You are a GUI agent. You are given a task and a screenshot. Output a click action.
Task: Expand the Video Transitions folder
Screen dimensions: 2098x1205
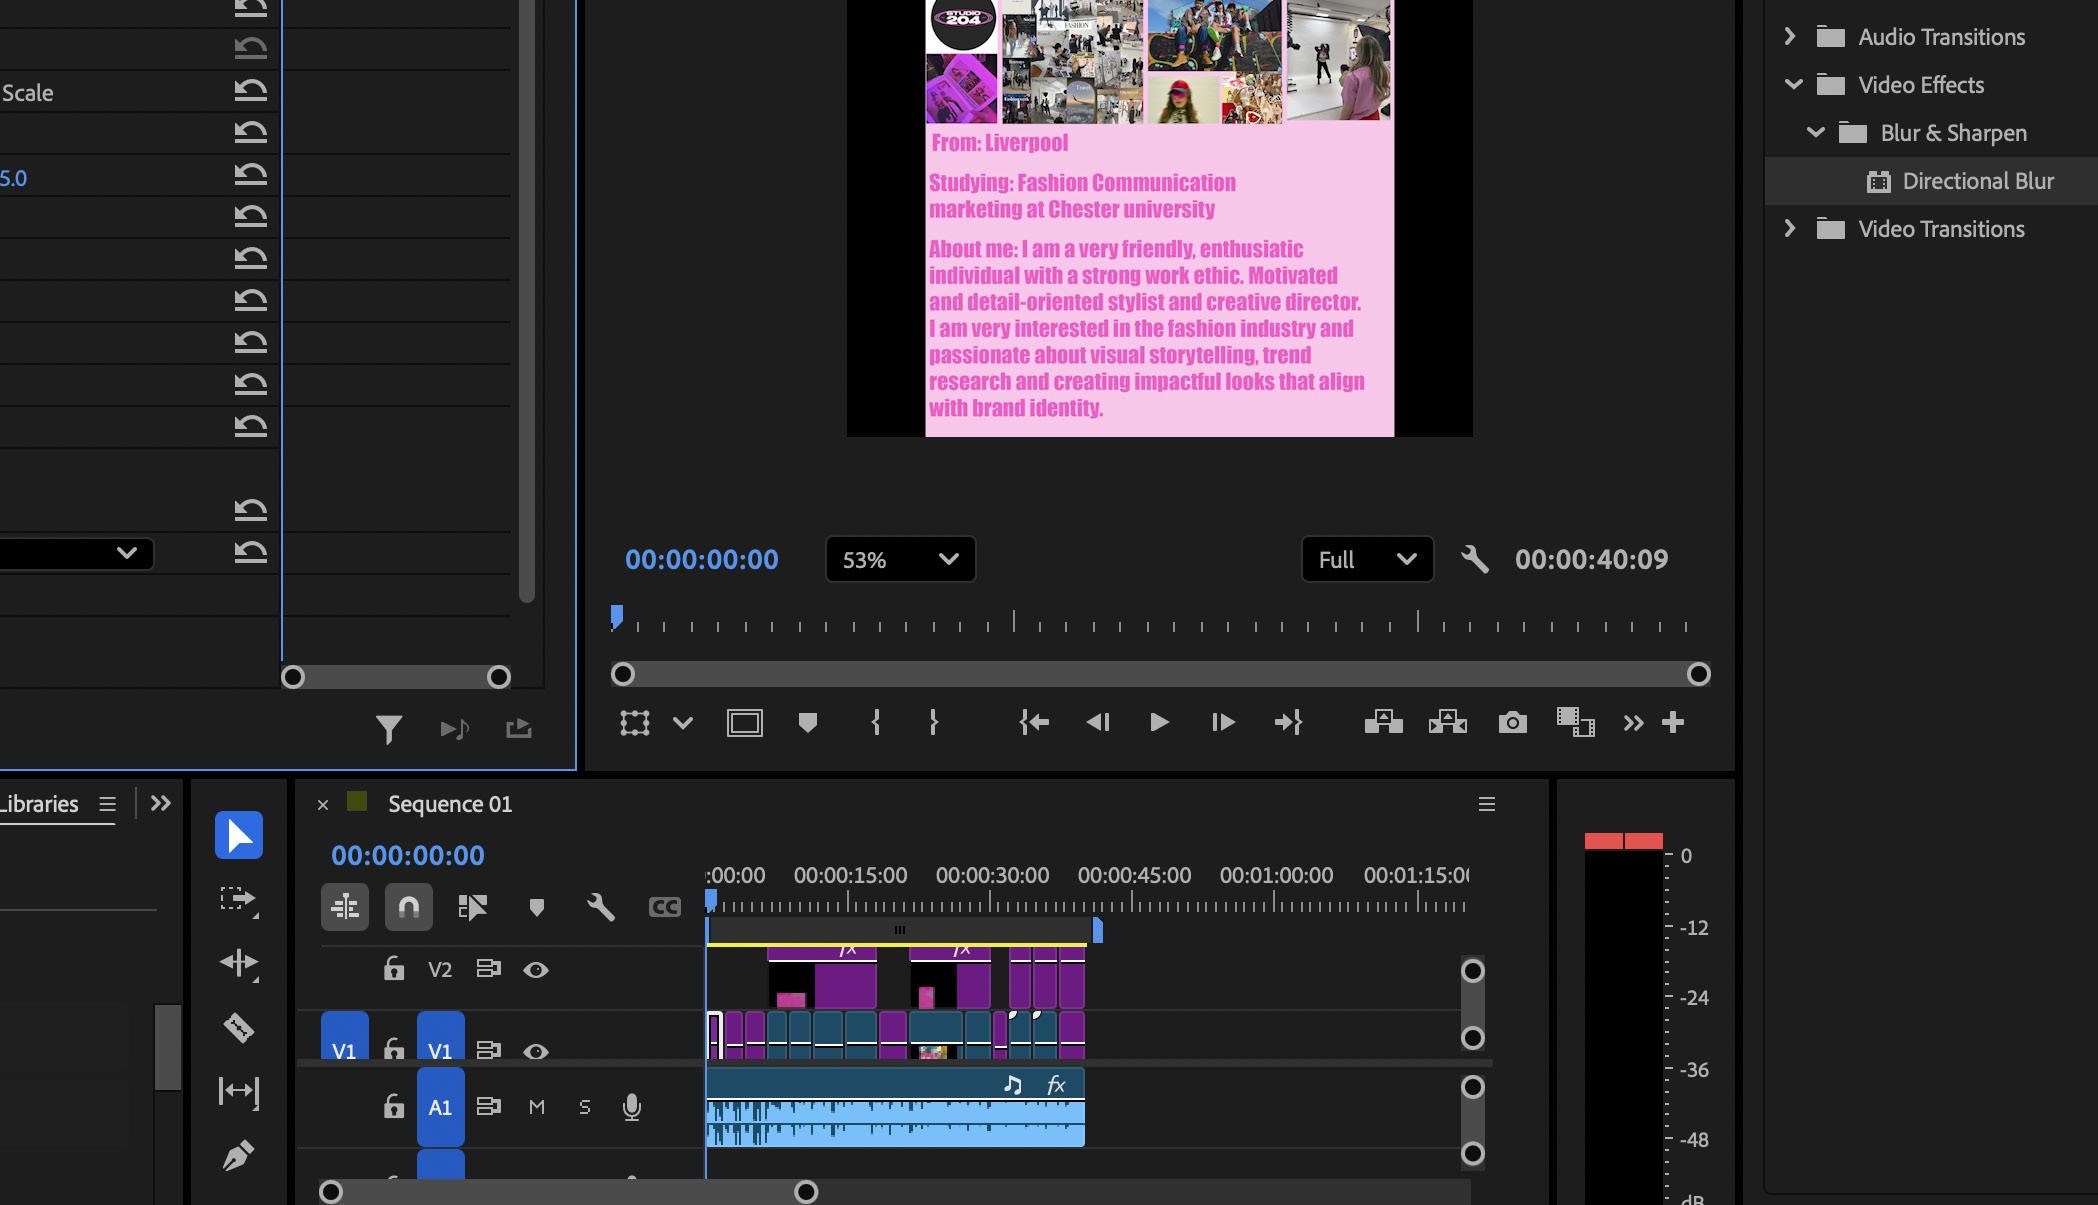pos(1790,229)
